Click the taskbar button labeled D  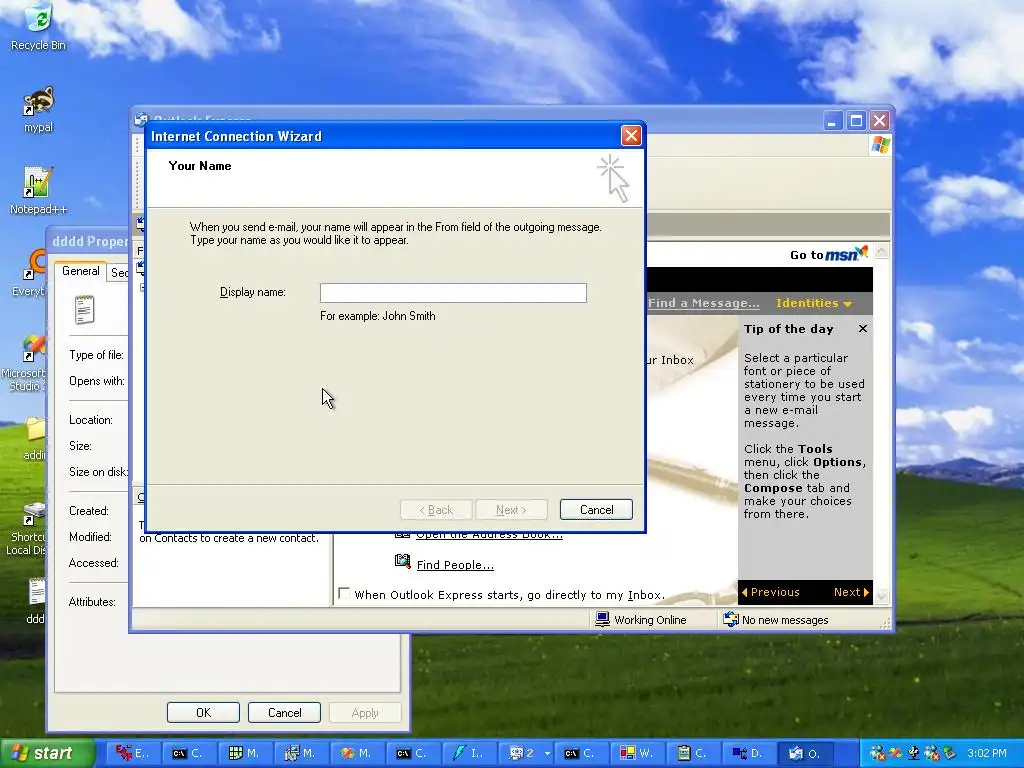(x=749, y=753)
